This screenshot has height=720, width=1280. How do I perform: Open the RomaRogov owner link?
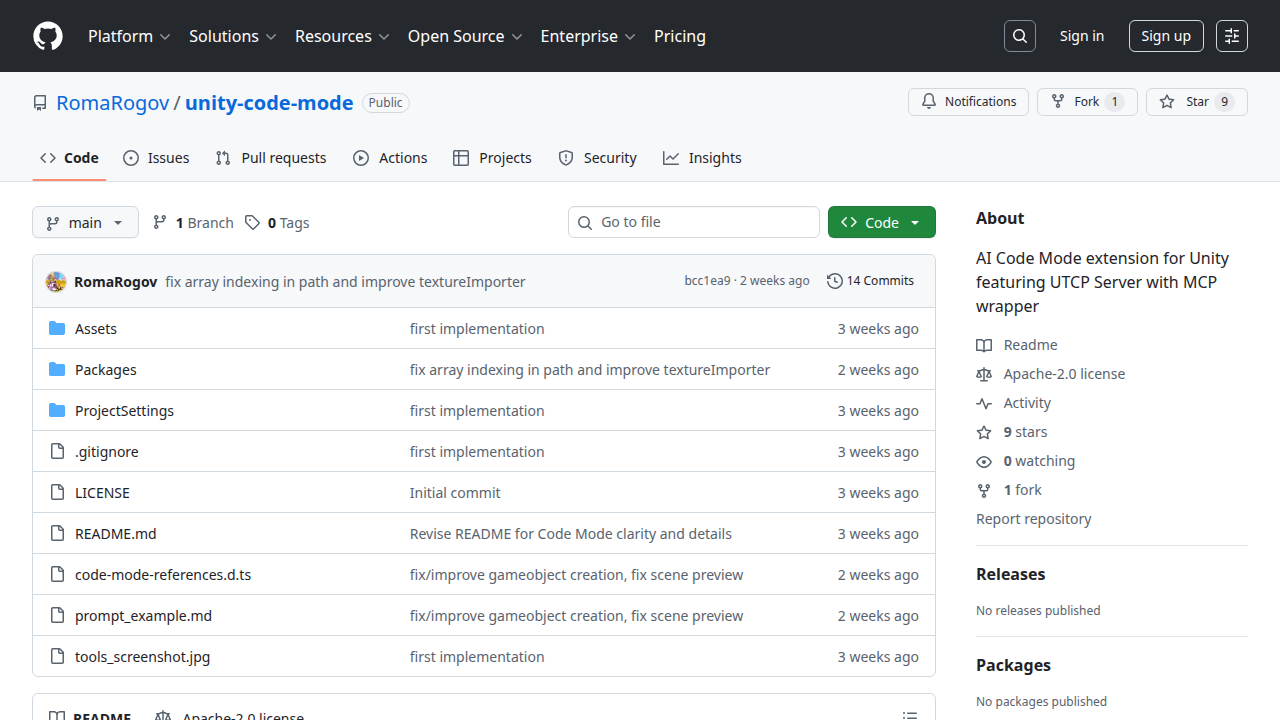pyautogui.click(x=113, y=103)
